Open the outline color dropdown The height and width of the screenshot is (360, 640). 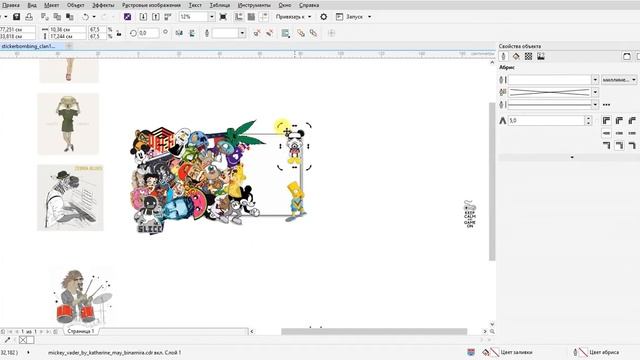coord(595,92)
